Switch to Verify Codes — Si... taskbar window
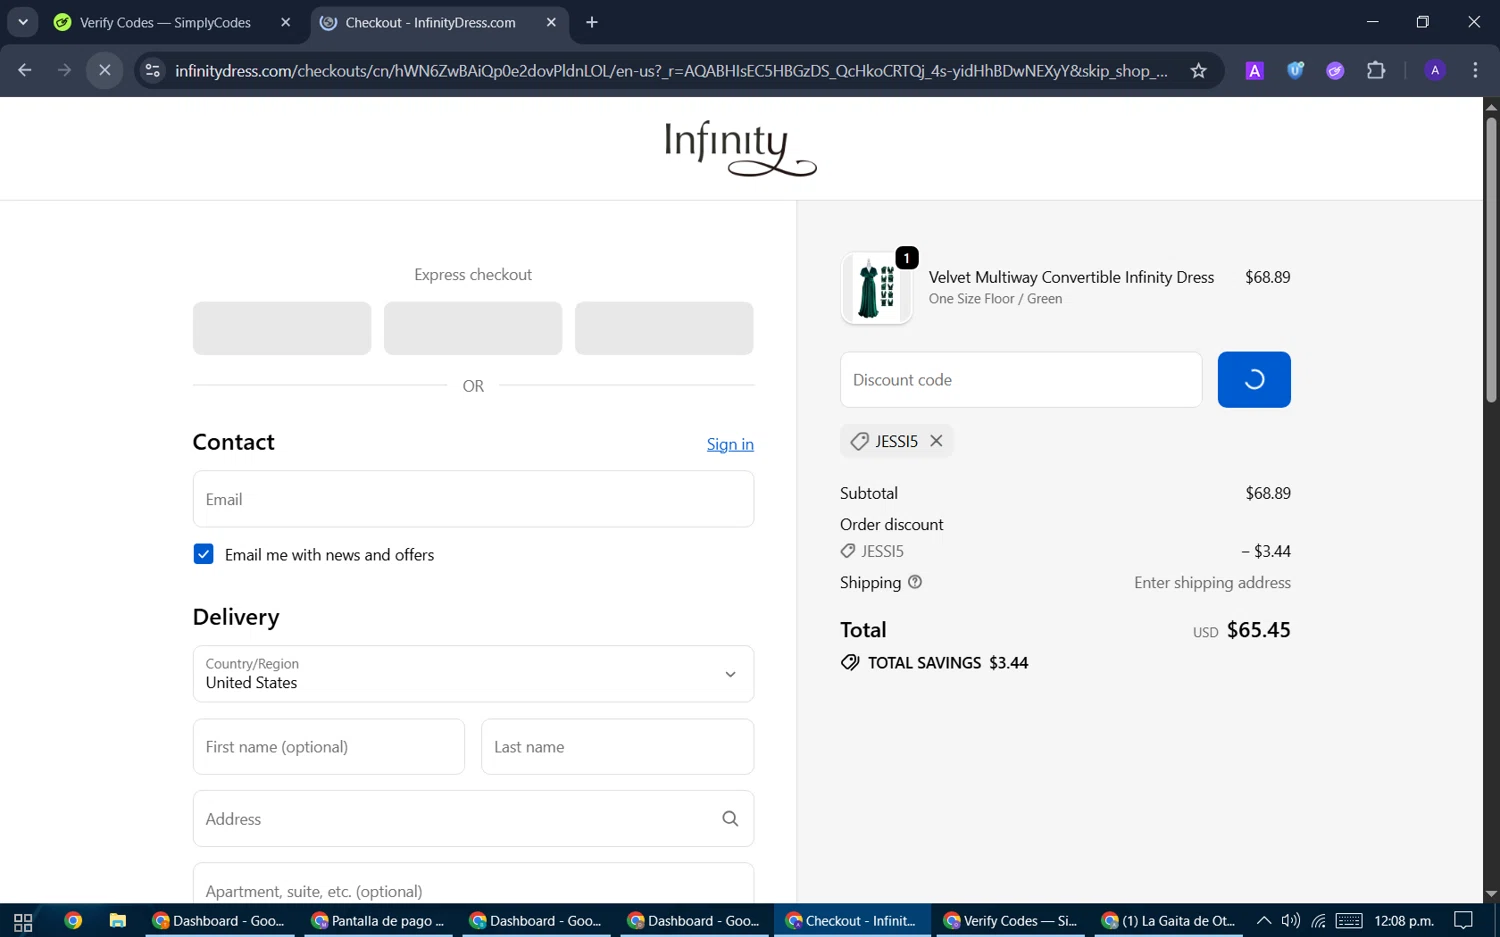 pyautogui.click(x=1010, y=921)
